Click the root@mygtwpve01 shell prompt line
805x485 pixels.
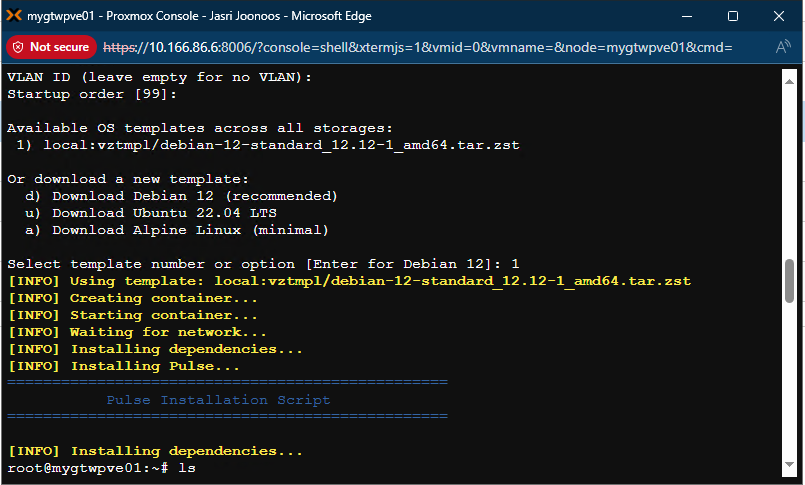(x=95, y=468)
